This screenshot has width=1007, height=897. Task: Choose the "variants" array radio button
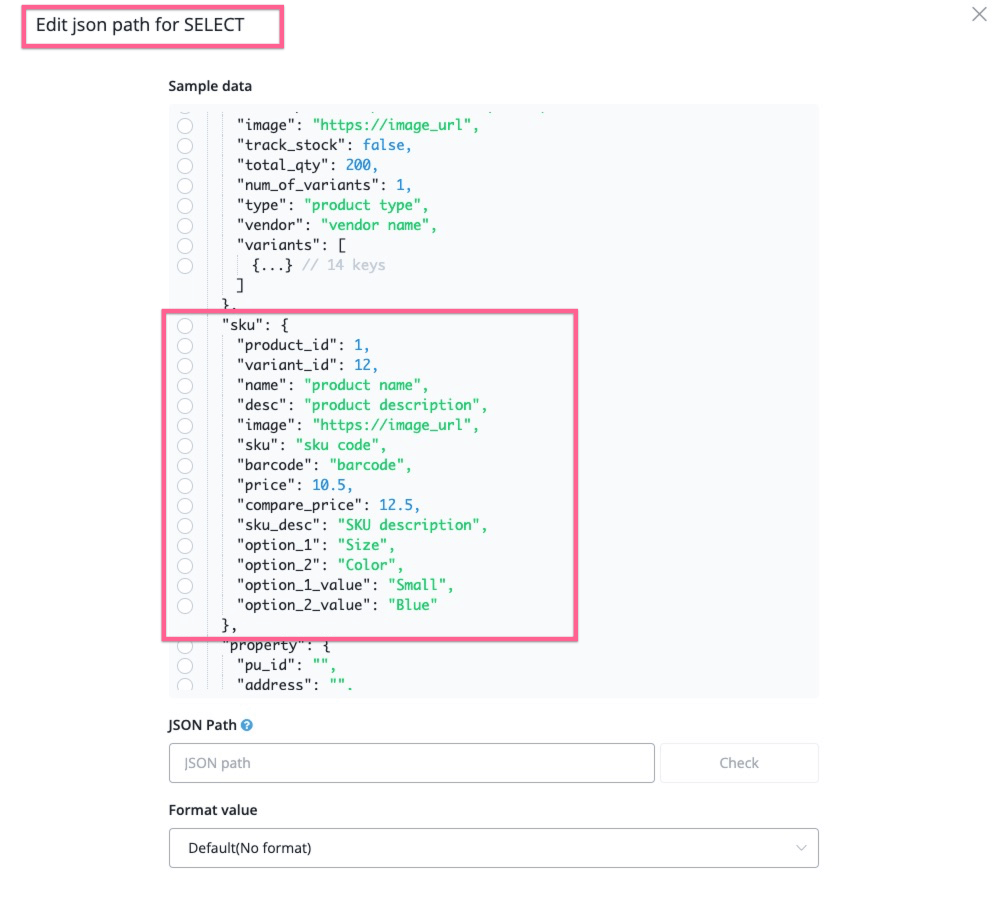(x=185, y=245)
